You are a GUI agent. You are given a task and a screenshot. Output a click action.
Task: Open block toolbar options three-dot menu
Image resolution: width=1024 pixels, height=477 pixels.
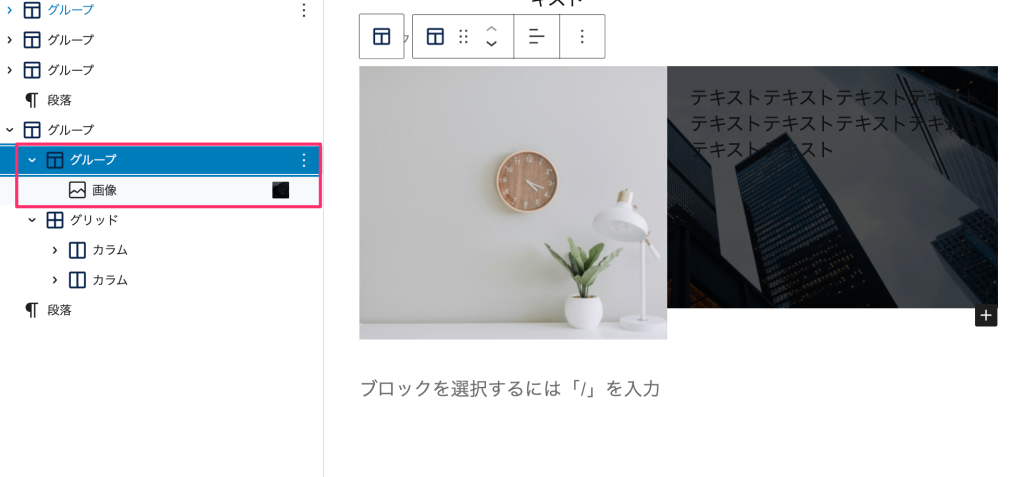(582, 37)
